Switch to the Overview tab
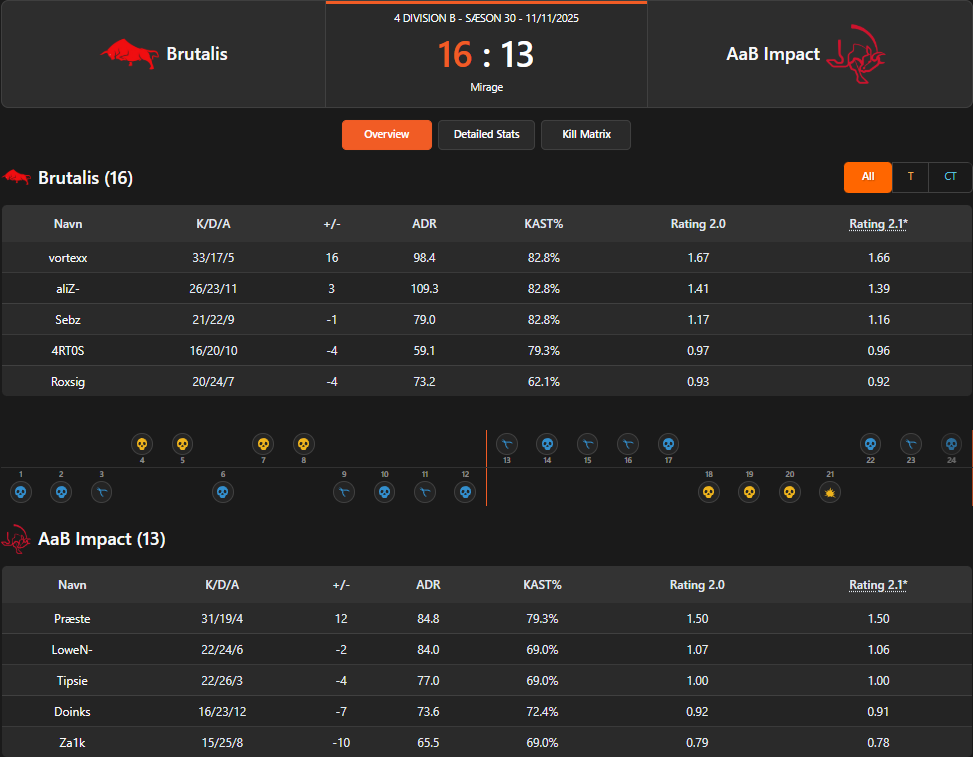The width and height of the screenshot is (973, 757). [x=387, y=135]
